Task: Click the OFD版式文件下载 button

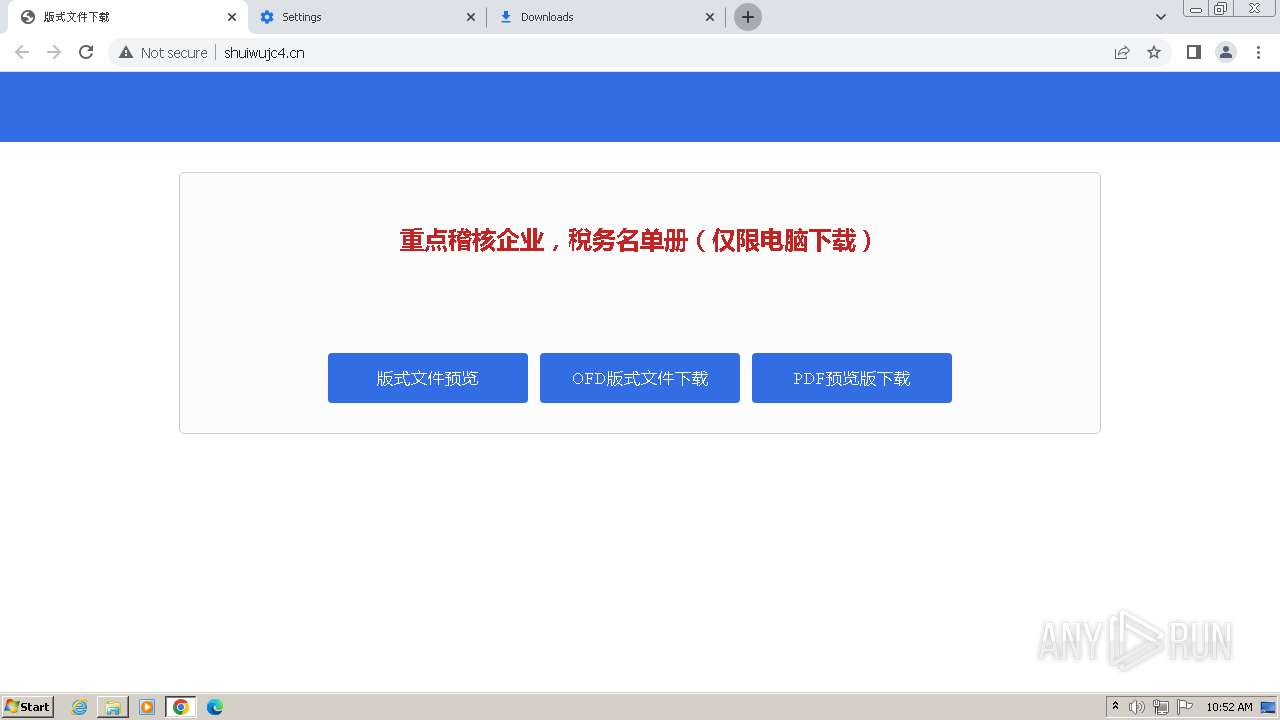Action: (640, 378)
